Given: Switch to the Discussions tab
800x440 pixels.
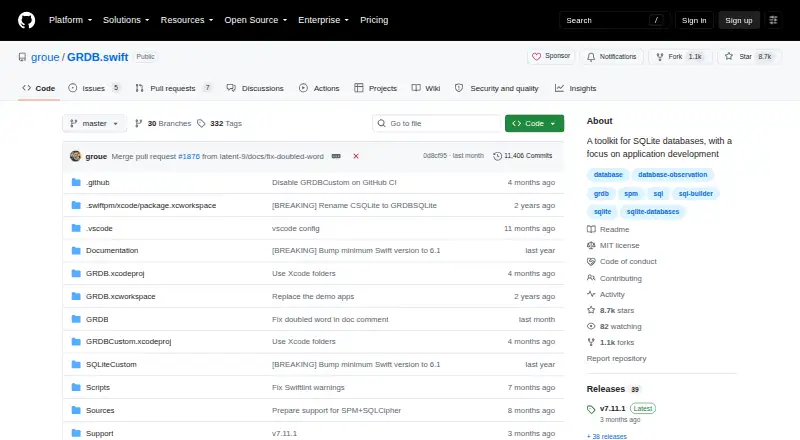Looking at the screenshot, I should (x=255, y=88).
